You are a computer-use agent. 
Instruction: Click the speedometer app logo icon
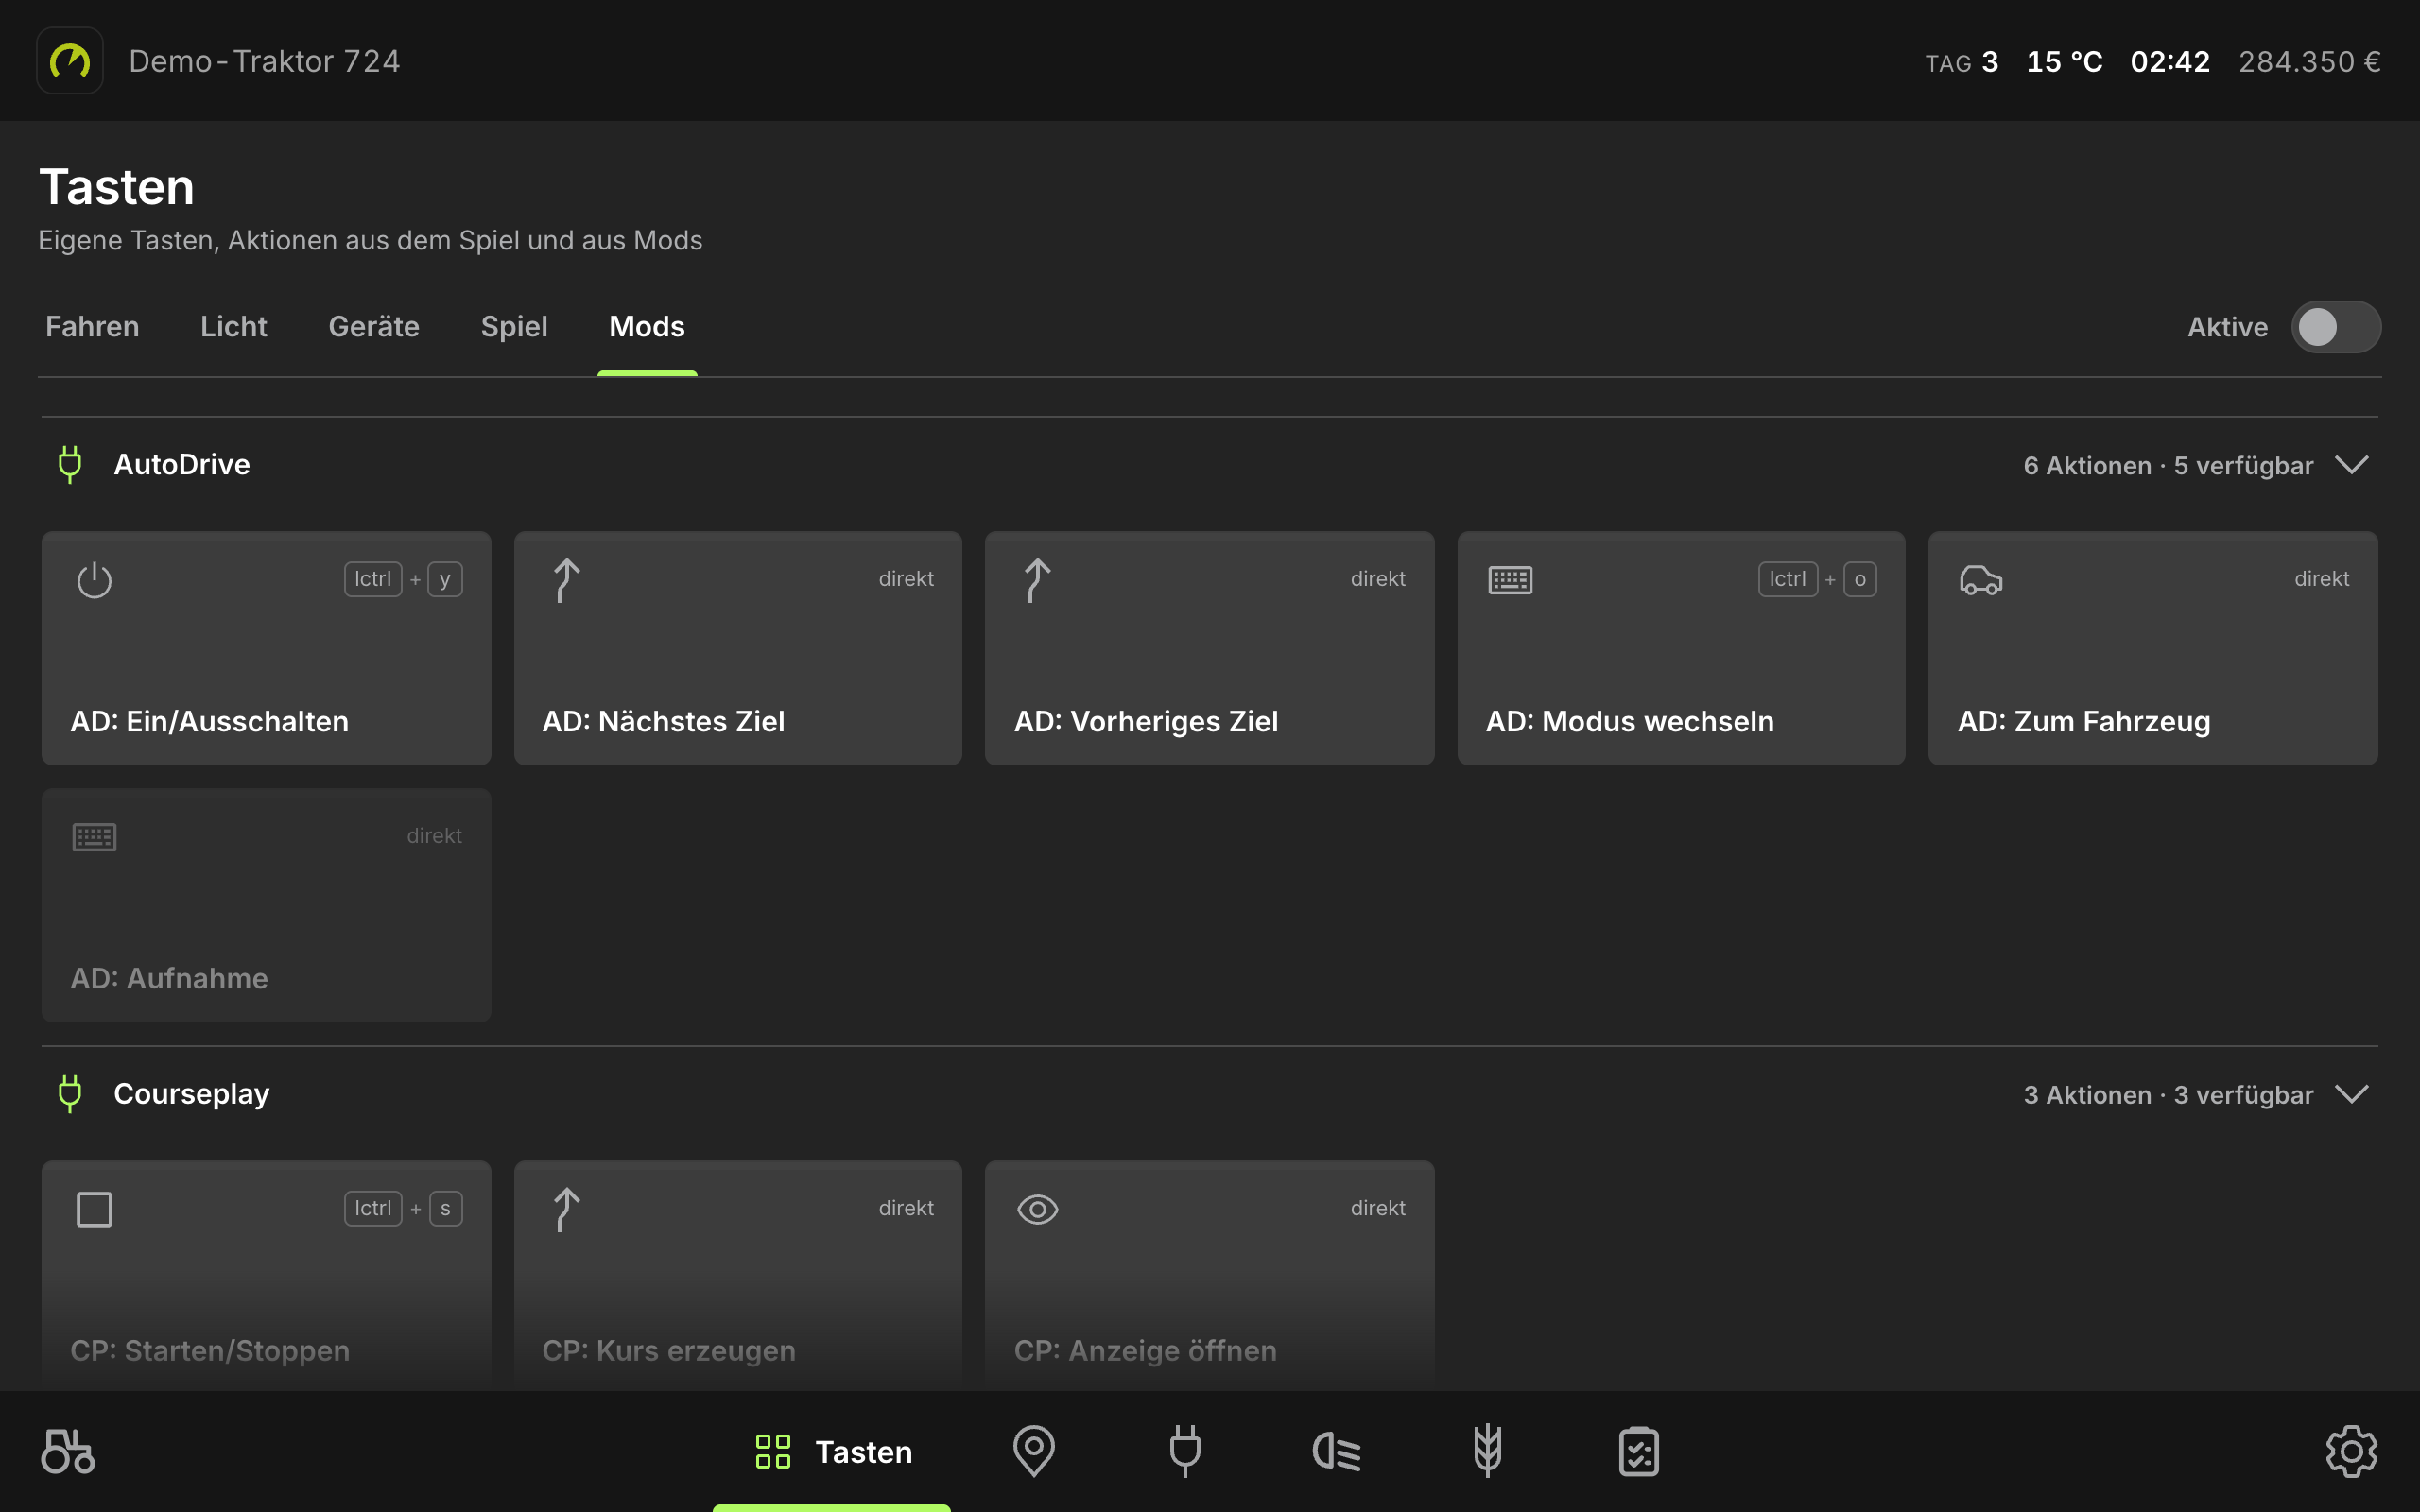pos(70,61)
